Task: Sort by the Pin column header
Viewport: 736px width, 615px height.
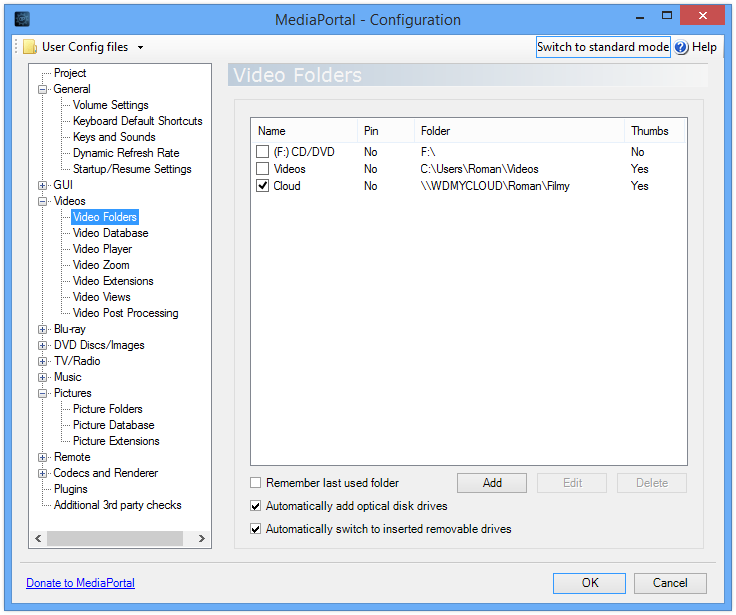Action: (x=386, y=131)
